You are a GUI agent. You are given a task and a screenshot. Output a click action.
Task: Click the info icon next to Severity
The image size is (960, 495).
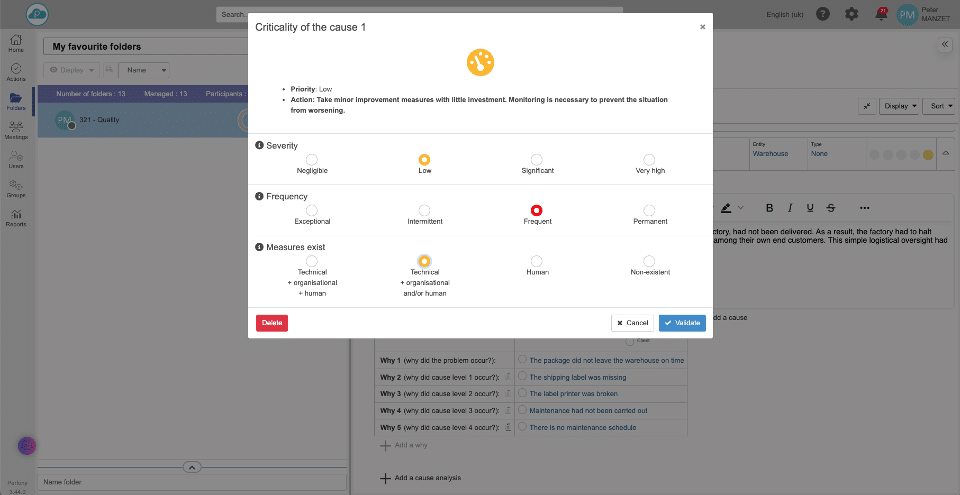pos(260,146)
